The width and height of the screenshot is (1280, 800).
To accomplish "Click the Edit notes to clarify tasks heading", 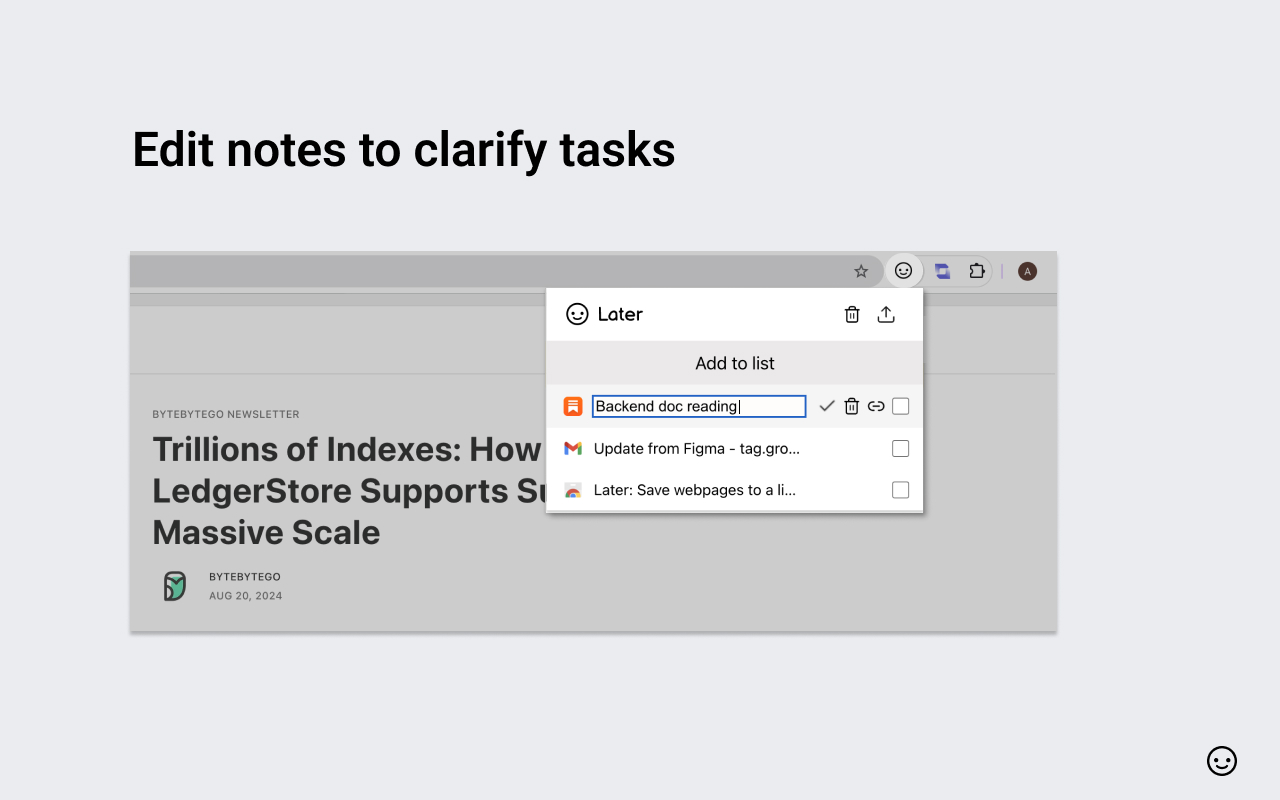I will click(x=404, y=150).
